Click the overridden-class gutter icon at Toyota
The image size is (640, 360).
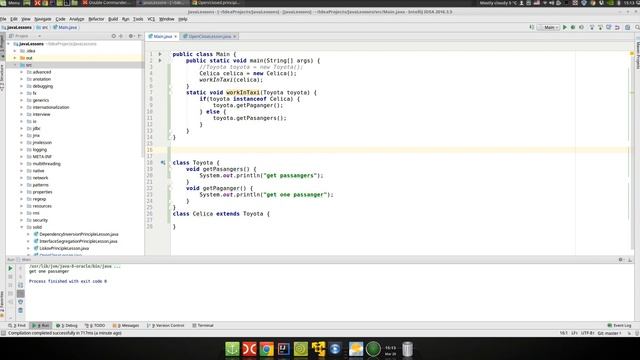point(163,162)
